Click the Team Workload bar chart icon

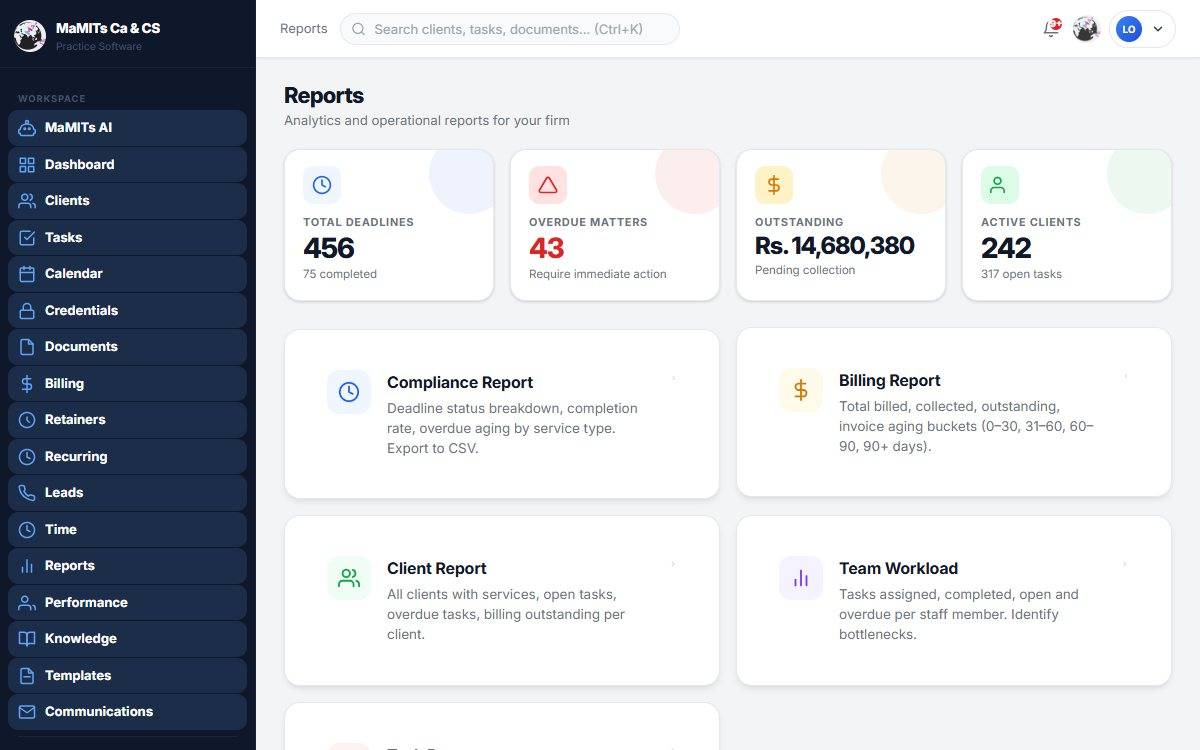[x=801, y=578]
